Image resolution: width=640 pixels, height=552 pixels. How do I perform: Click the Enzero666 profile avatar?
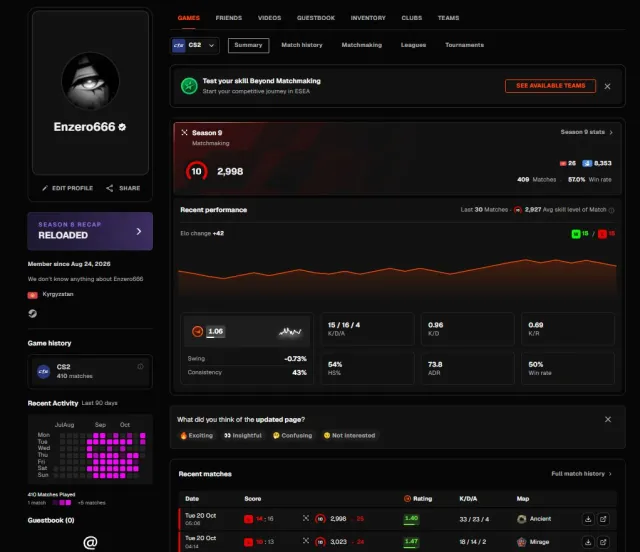point(90,81)
